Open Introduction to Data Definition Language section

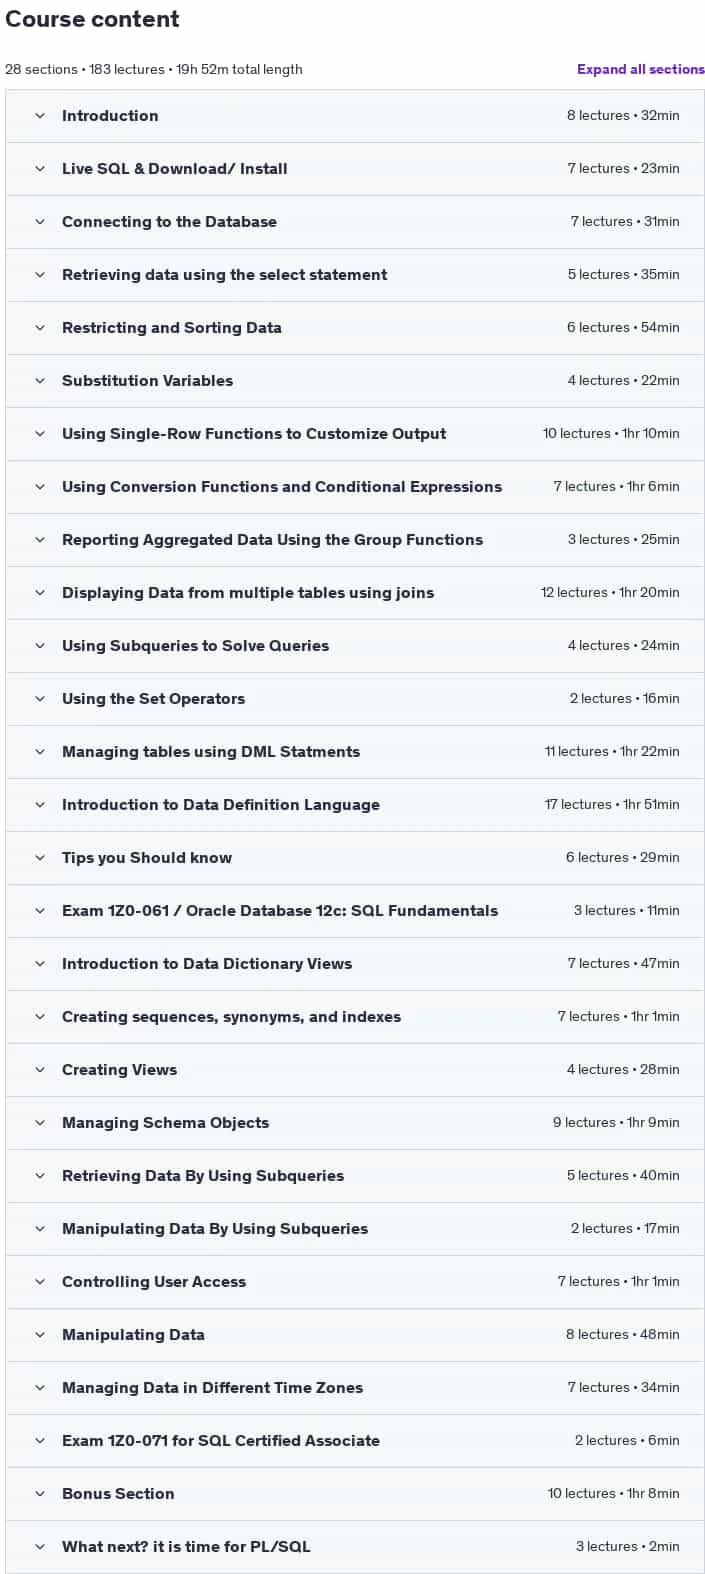(x=355, y=805)
